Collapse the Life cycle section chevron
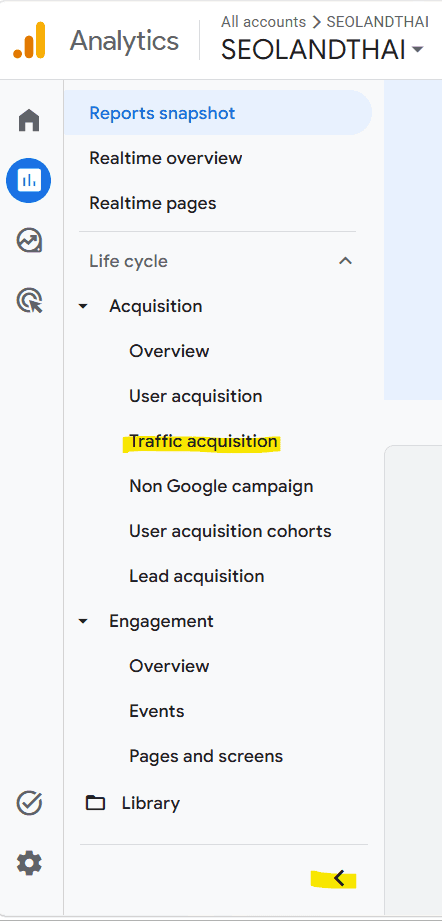This screenshot has height=921, width=442. [346, 261]
